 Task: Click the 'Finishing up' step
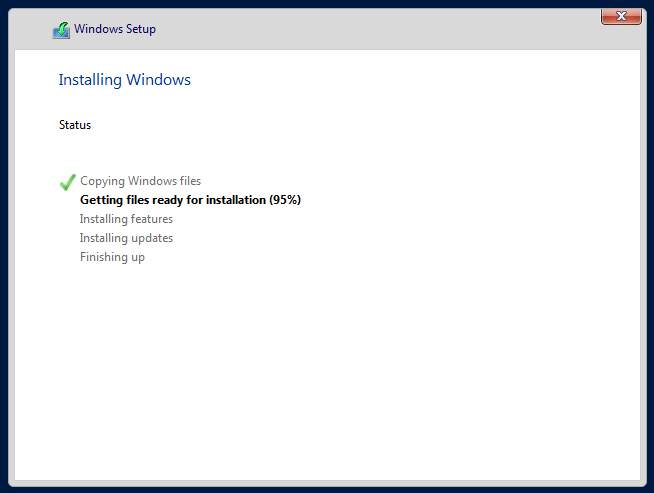(113, 257)
